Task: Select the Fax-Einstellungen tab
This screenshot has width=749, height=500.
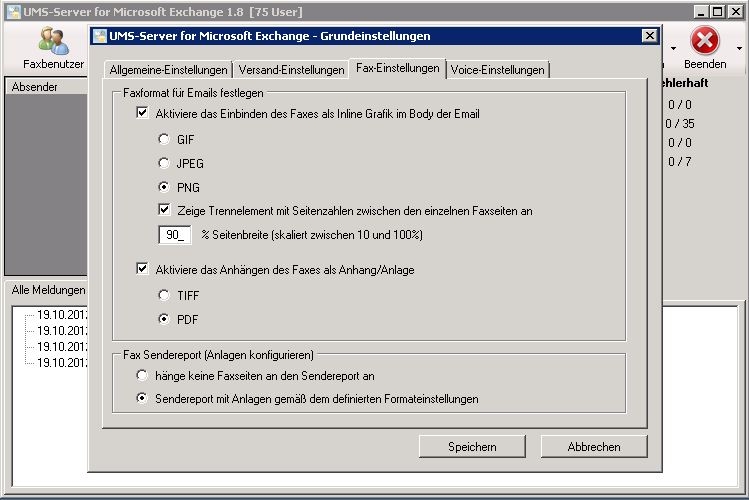Action: pyautogui.click(x=397, y=68)
